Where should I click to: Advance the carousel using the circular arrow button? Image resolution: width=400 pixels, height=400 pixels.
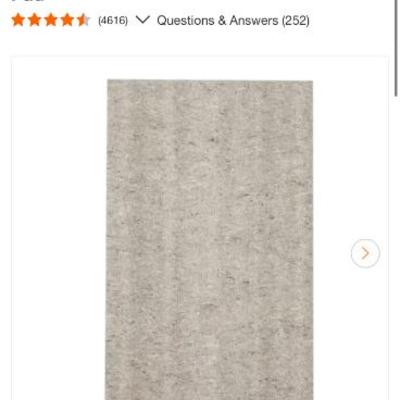pyautogui.click(x=365, y=253)
